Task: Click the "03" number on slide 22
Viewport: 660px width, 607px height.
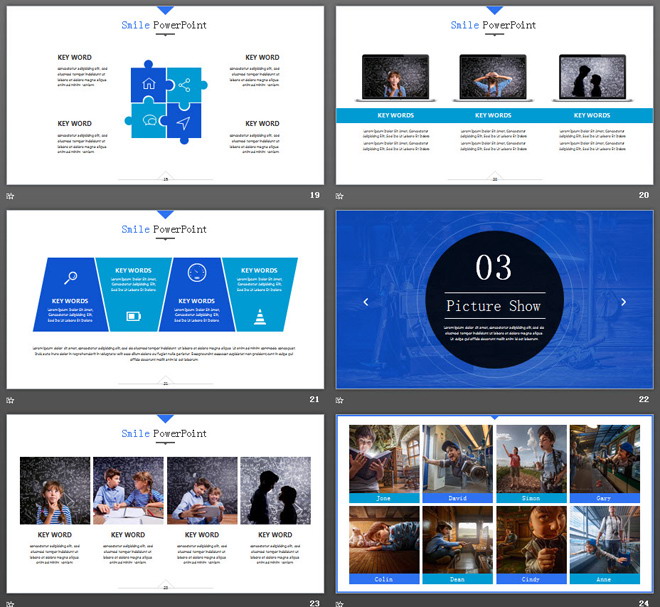Action: coord(493,267)
